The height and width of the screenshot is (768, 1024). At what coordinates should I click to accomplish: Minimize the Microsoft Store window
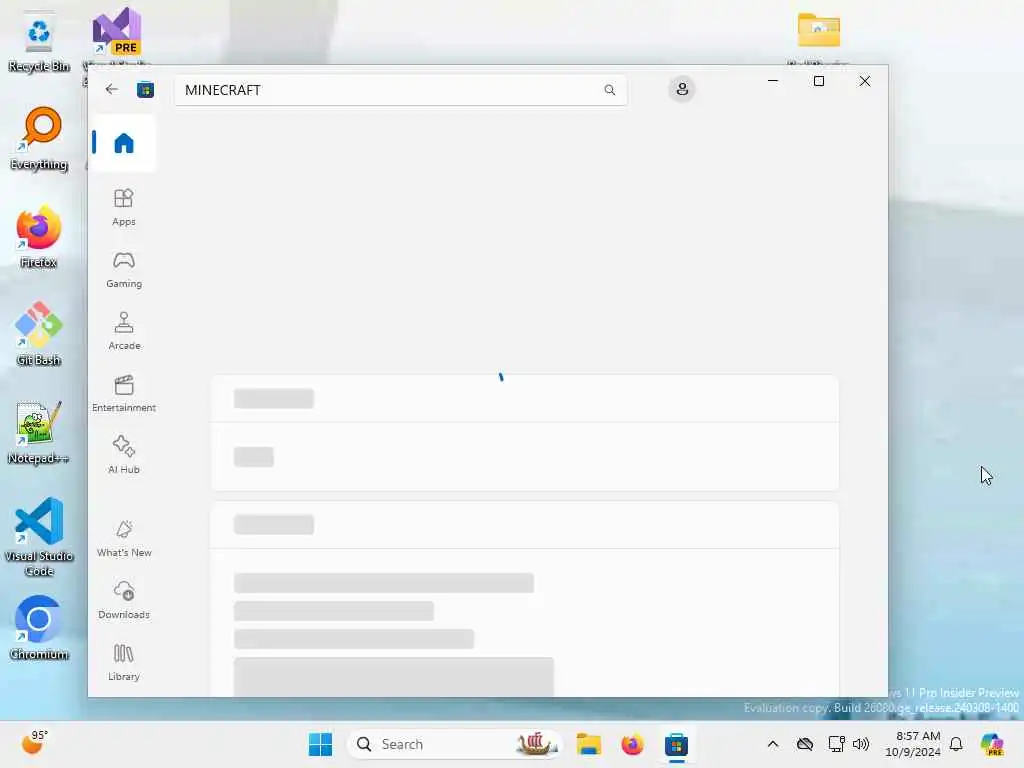773,81
